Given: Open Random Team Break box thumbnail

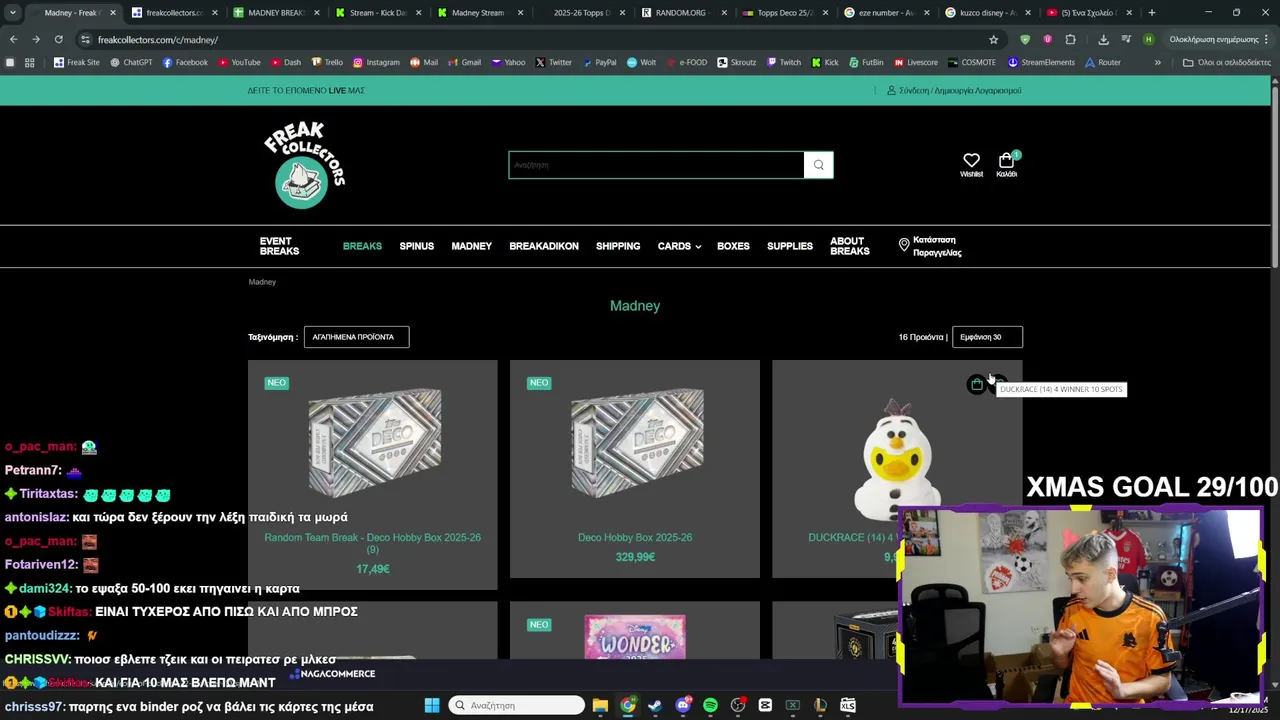Looking at the screenshot, I should (374, 443).
